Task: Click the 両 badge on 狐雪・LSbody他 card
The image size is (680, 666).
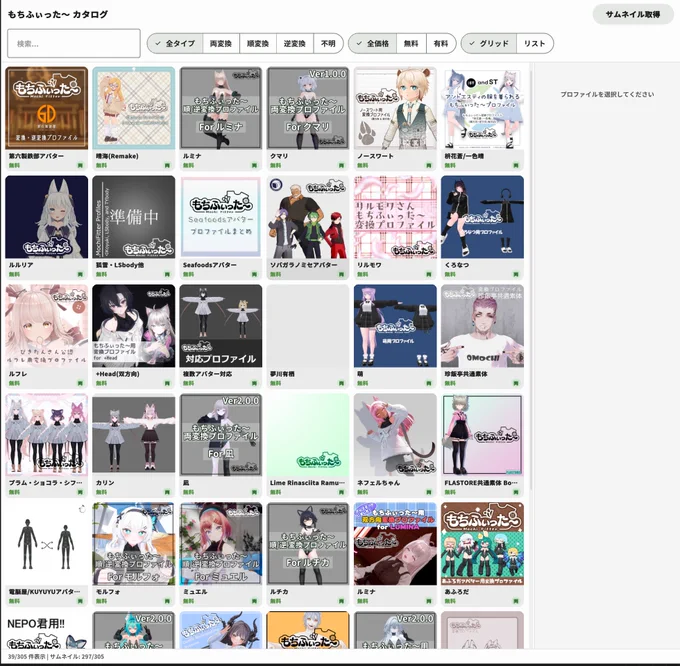Action: tap(167, 274)
